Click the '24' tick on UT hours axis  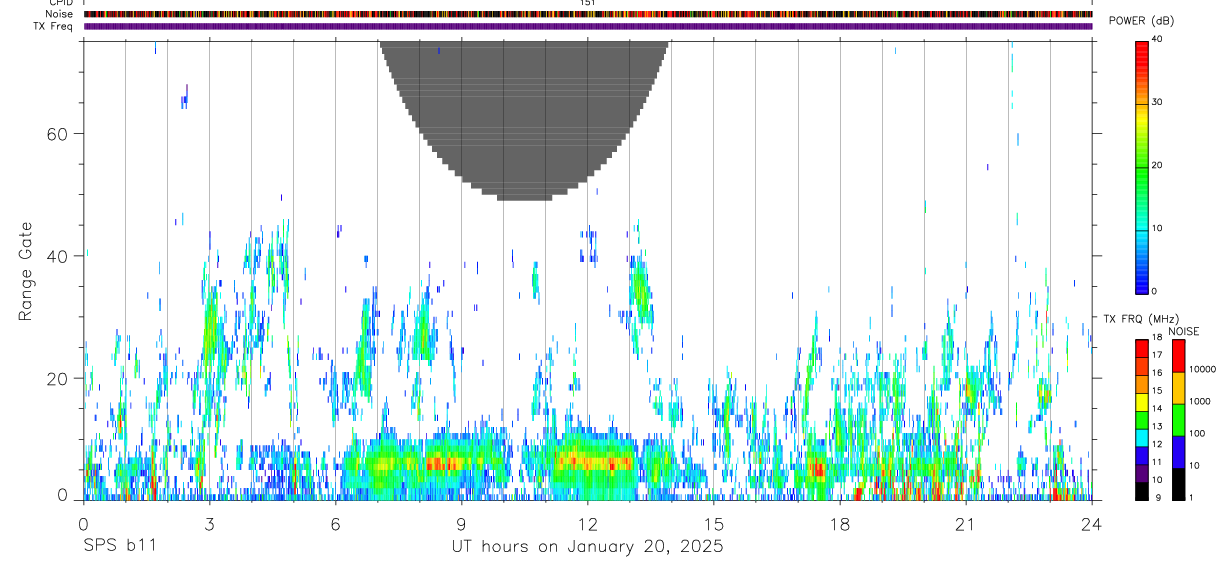tap(1092, 523)
